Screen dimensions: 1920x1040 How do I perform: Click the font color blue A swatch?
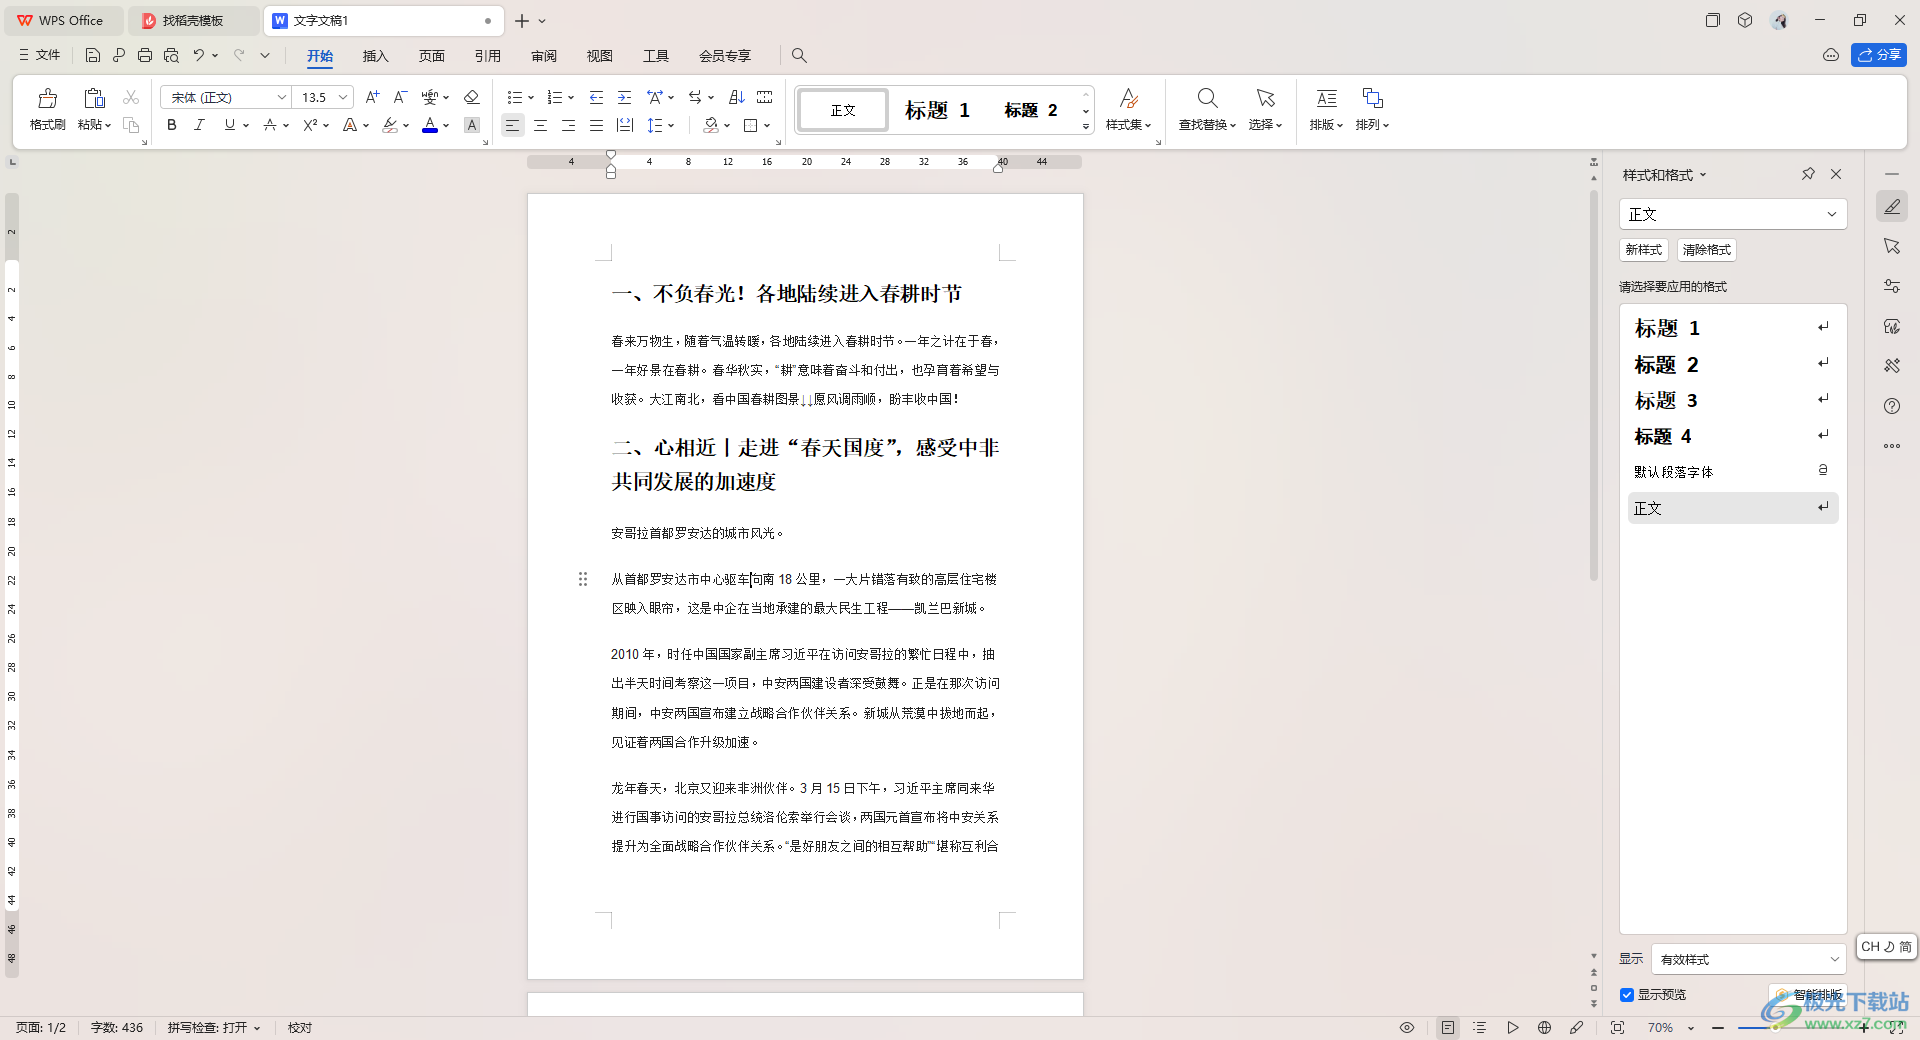(430, 125)
